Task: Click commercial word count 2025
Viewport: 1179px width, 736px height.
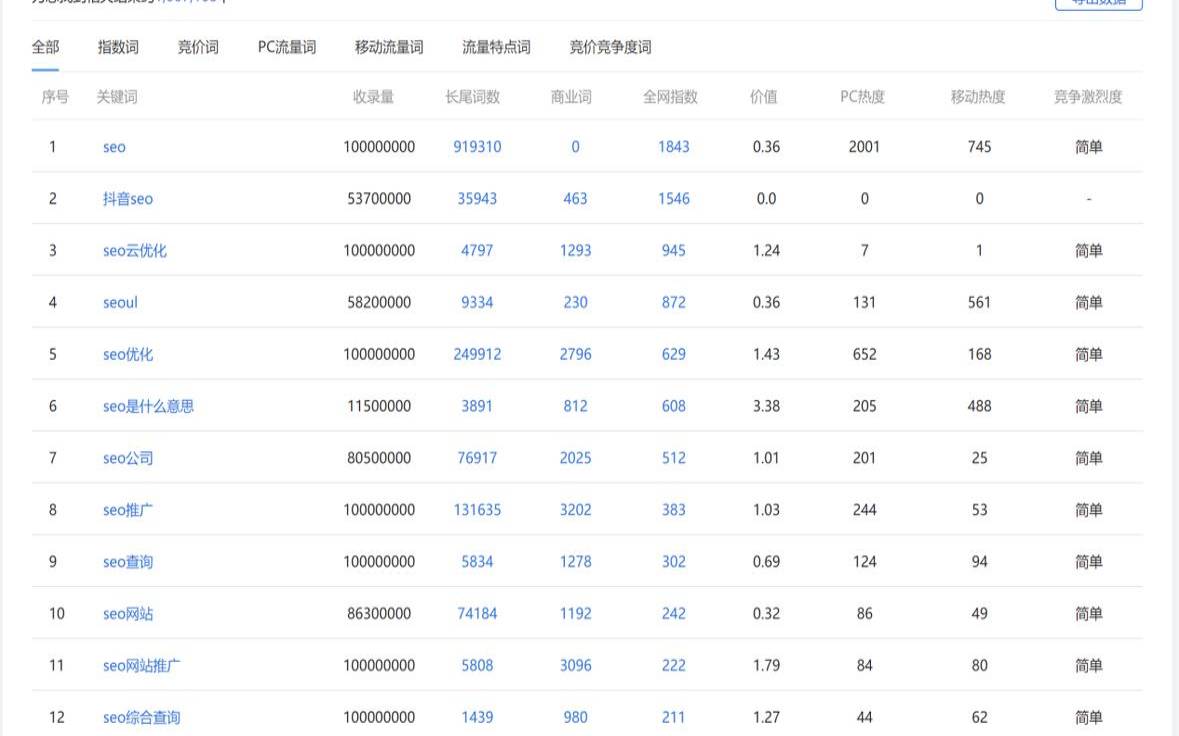Action: pyautogui.click(x=575, y=459)
